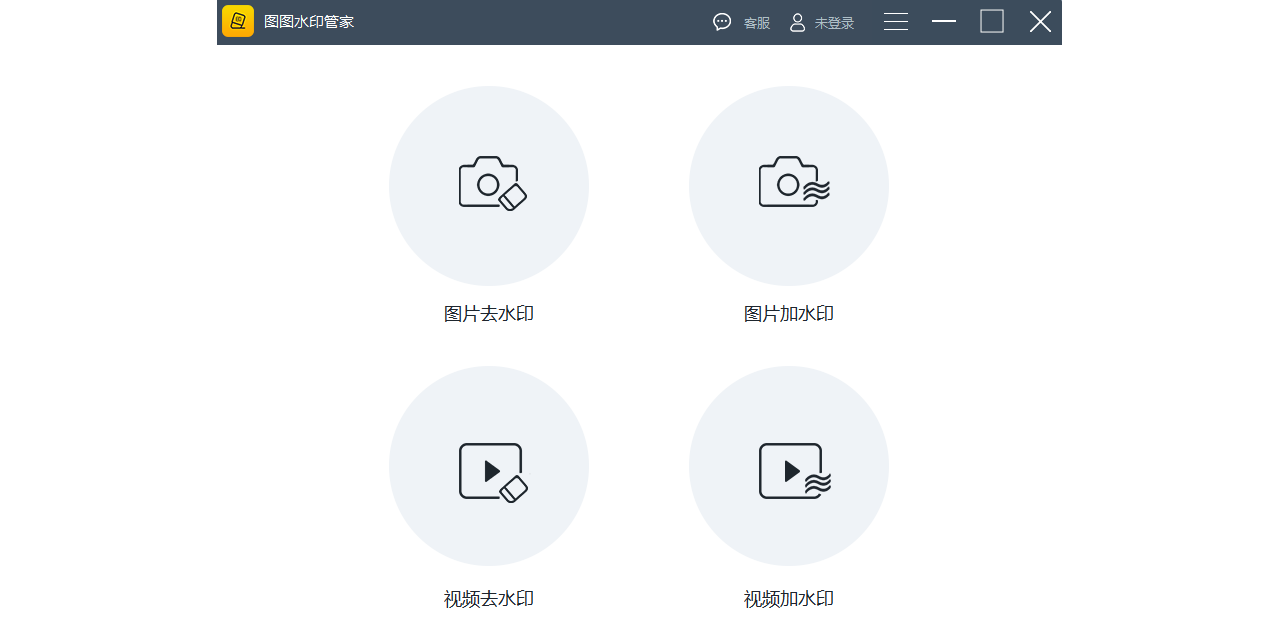Click the 视频去水印 label

pos(489,599)
